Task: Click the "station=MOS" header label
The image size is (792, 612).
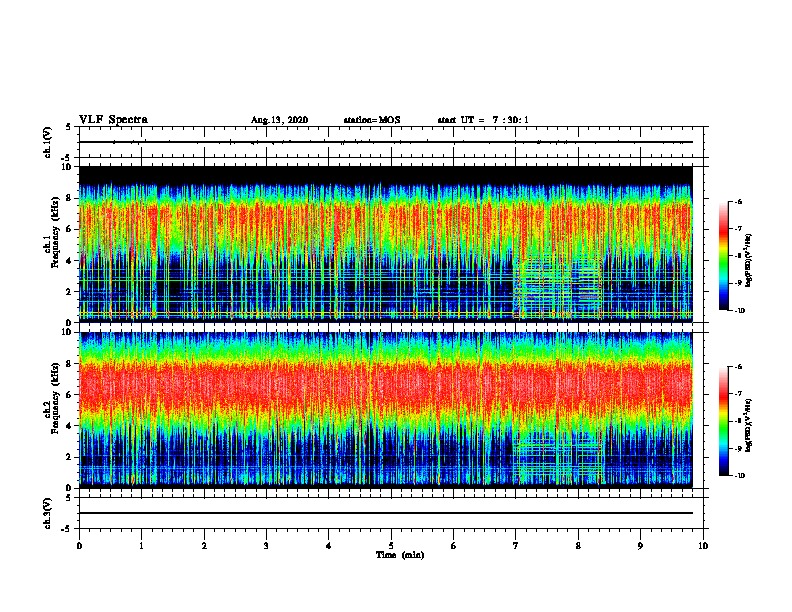Action: click(x=372, y=120)
